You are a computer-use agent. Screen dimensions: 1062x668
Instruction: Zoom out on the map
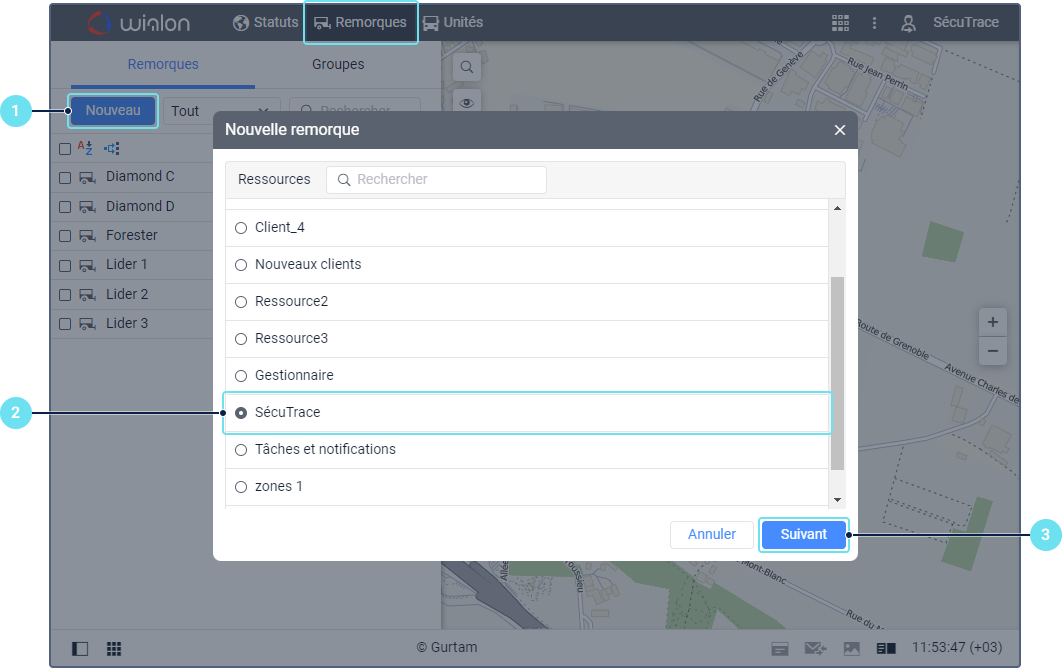click(x=992, y=351)
